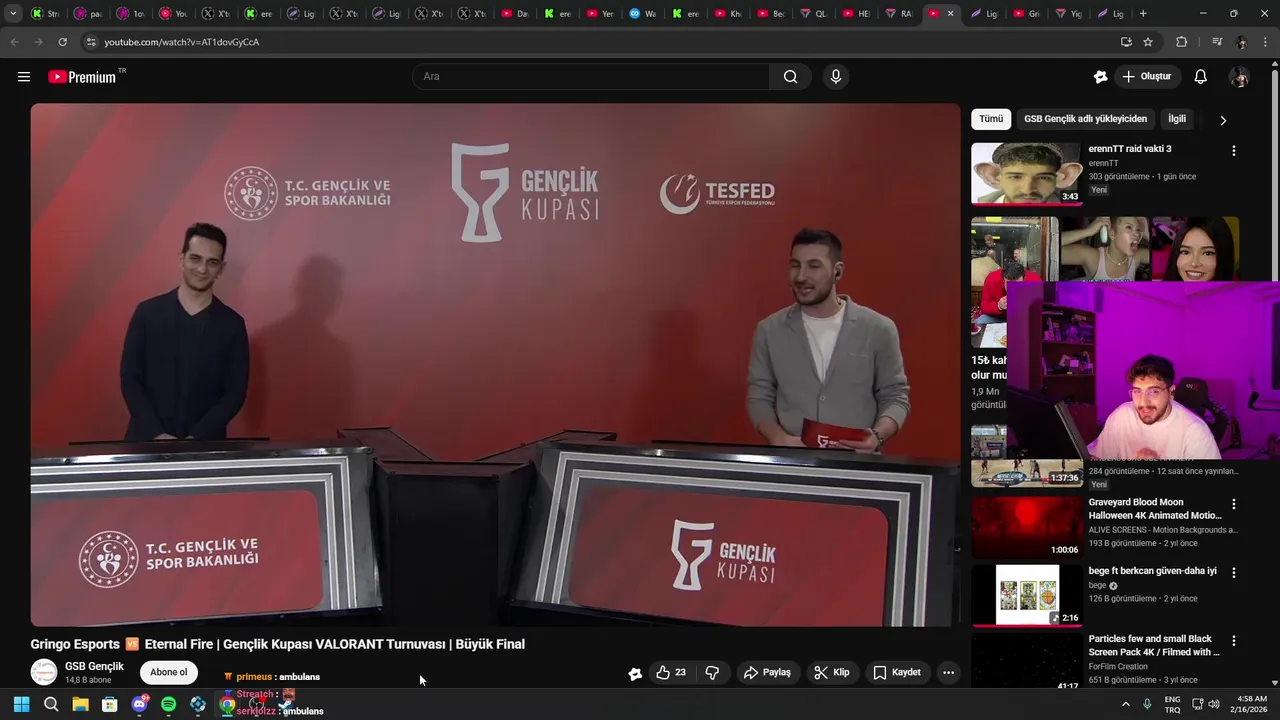The image size is (1280, 720).
Task: Open erennTT raid vakti 3 thumbnail
Action: pos(1026,173)
